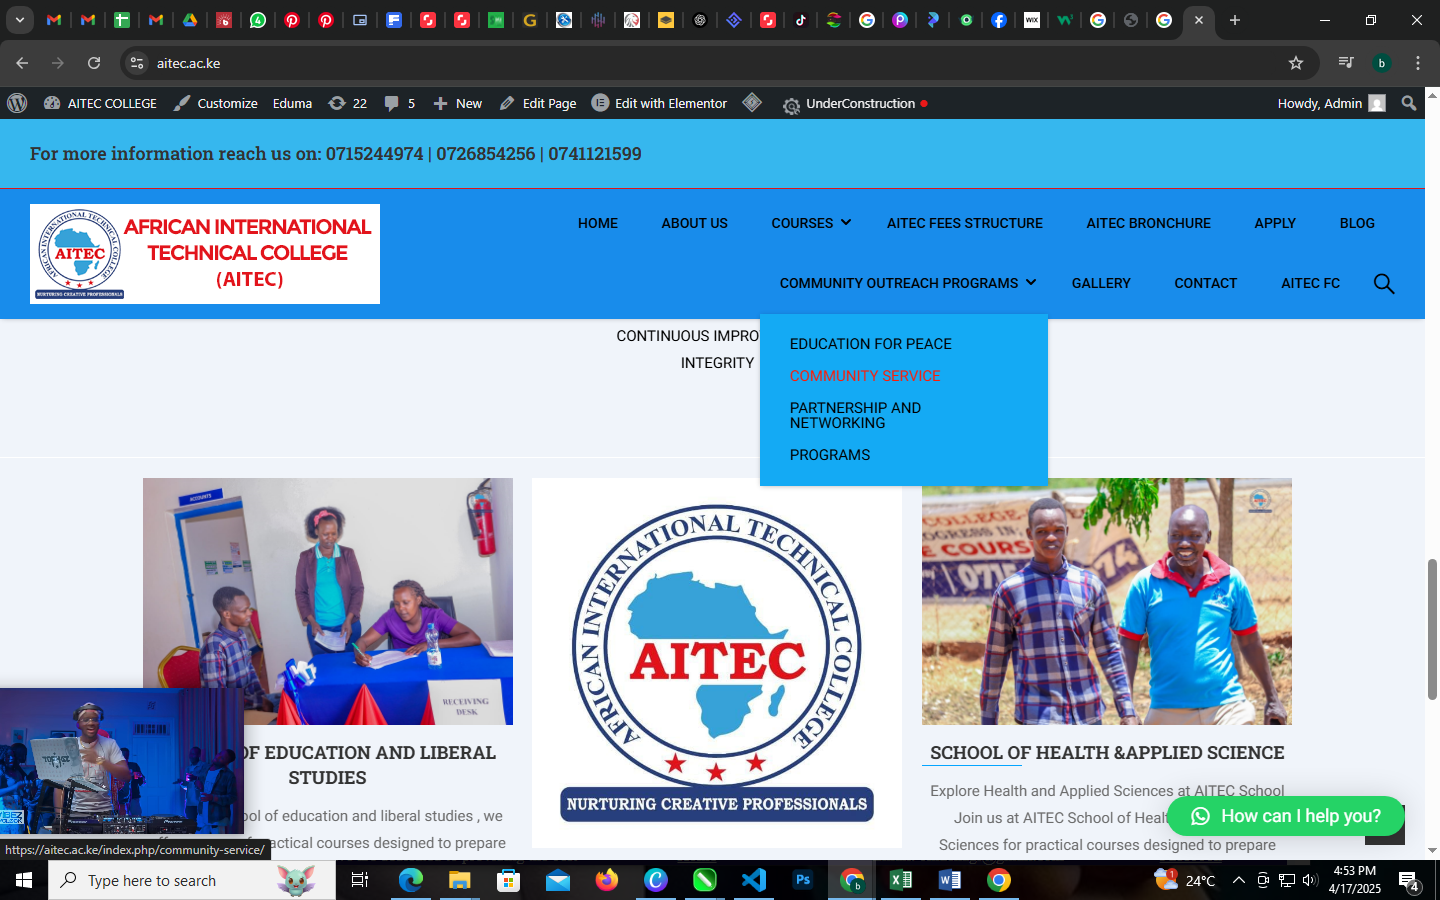
Task: Reload the page with the refresh icon
Action: (x=94, y=63)
